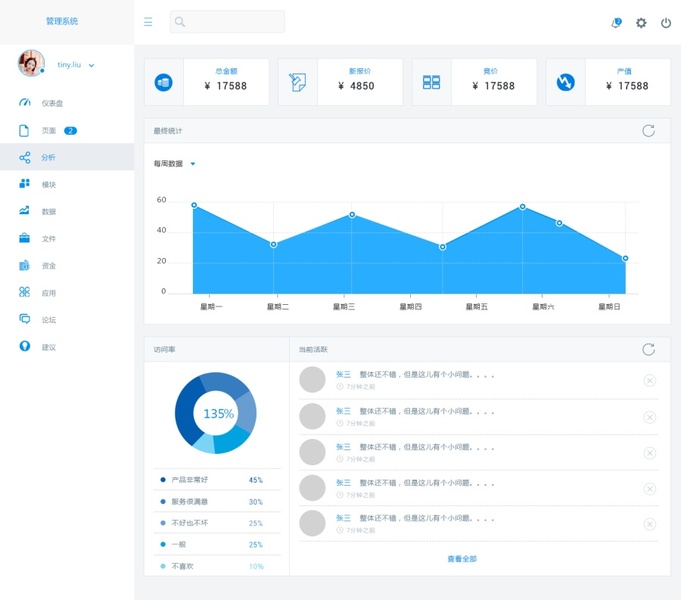Click the 访问率 panel title
This screenshot has width=681, height=600.
point(164,349)
